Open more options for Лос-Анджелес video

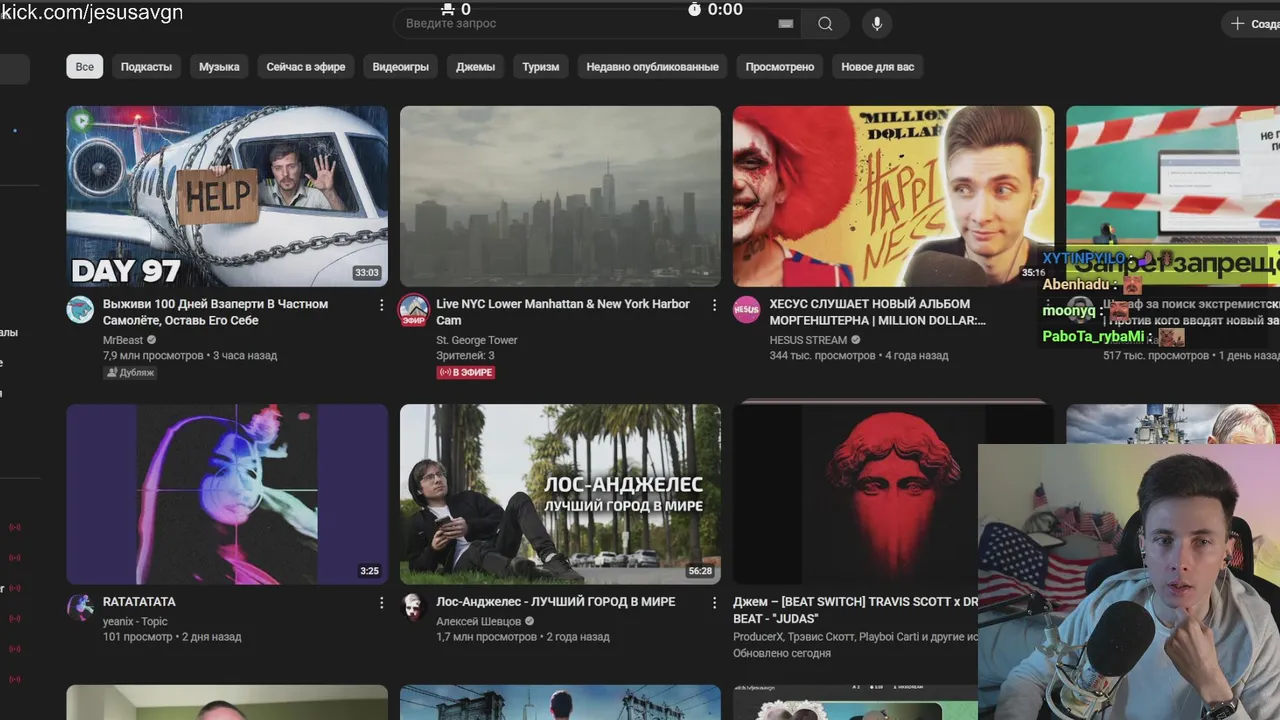714,603
